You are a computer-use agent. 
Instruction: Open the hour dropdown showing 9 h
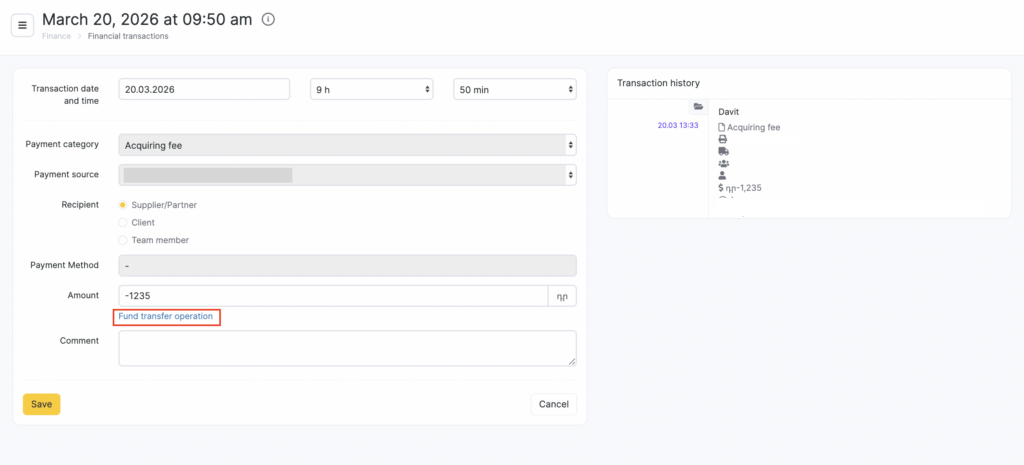coord(371,89)
